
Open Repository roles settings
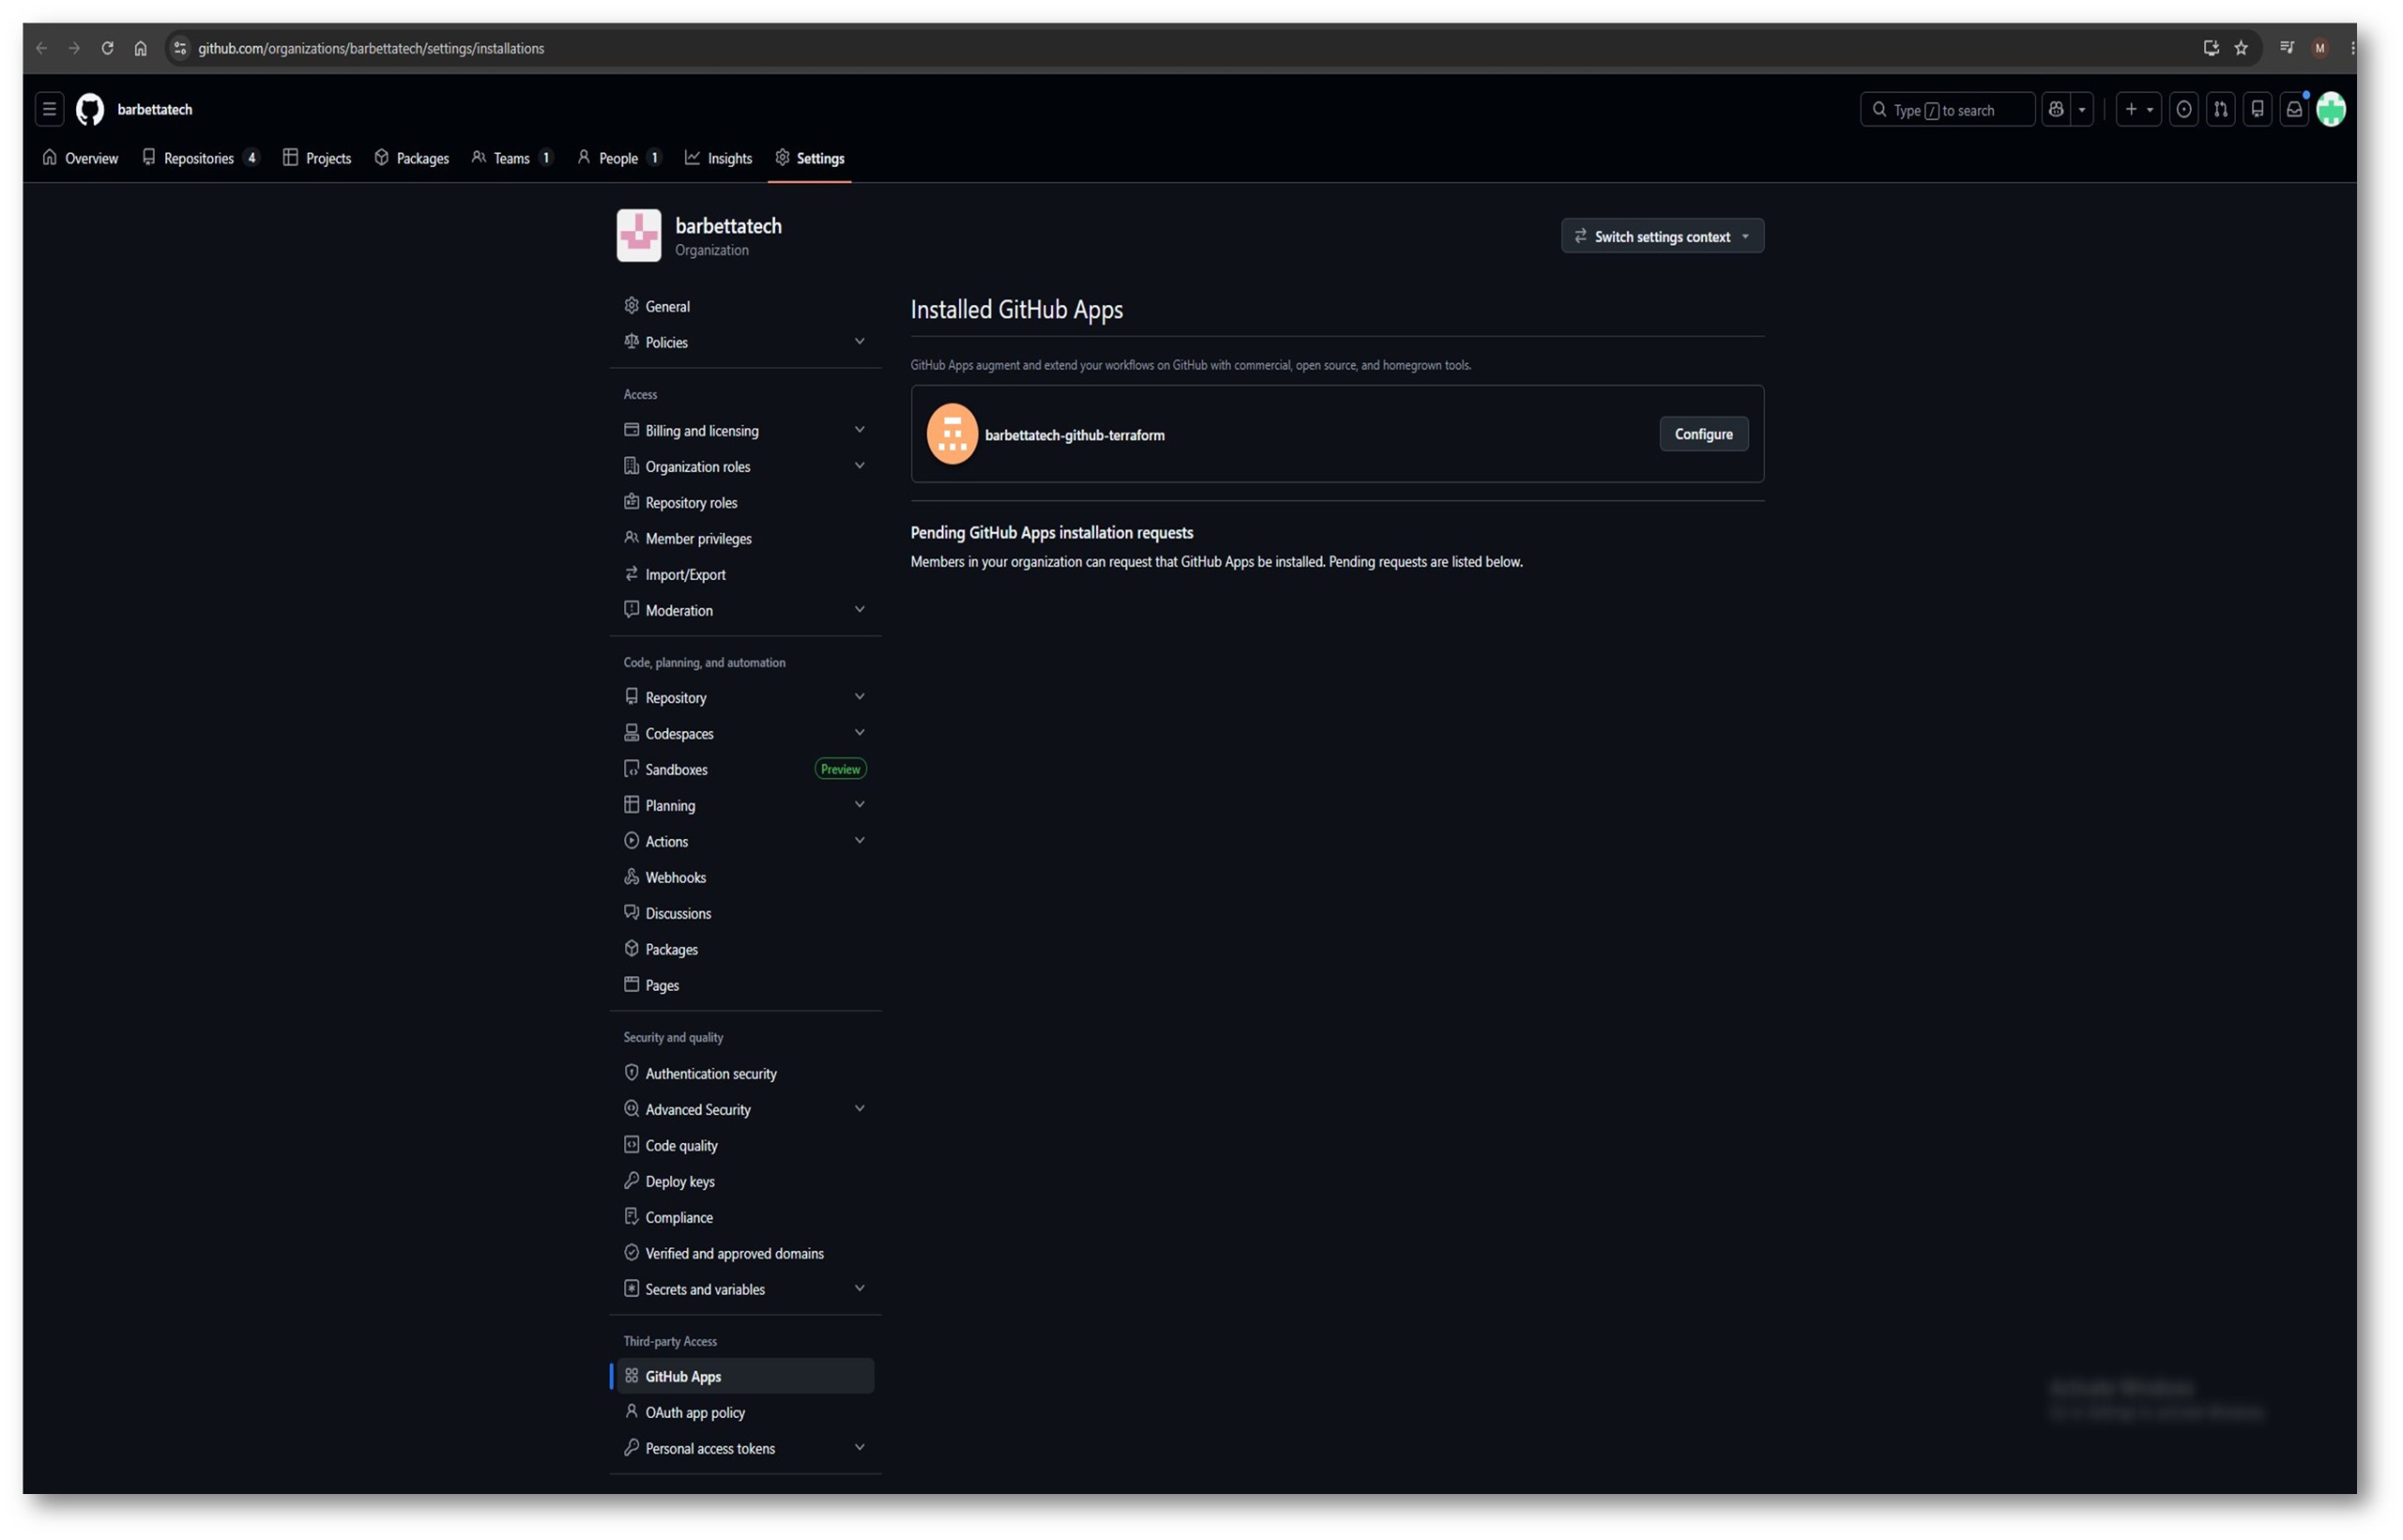(x=746, y=502)
